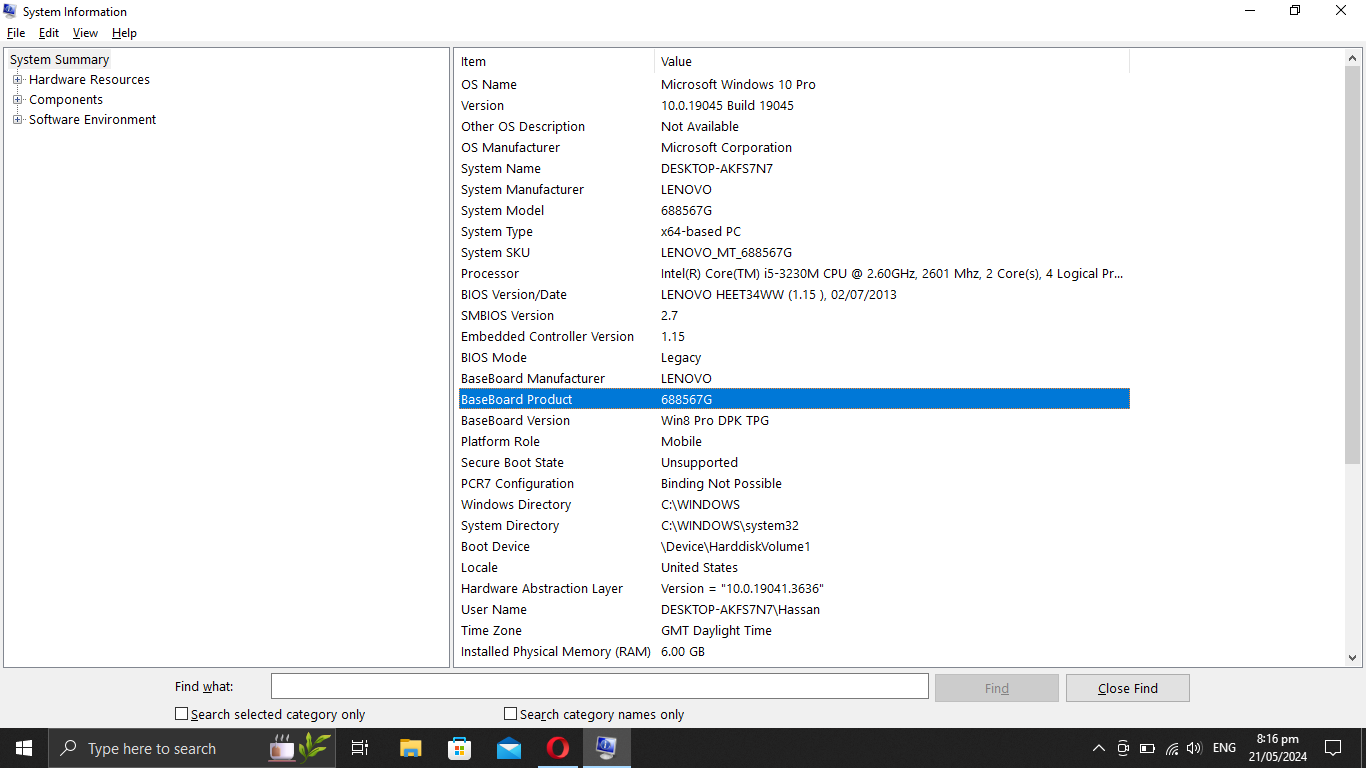Open the File menu
The width and height of the screenshot is (1366, 768).
(16, 33)
